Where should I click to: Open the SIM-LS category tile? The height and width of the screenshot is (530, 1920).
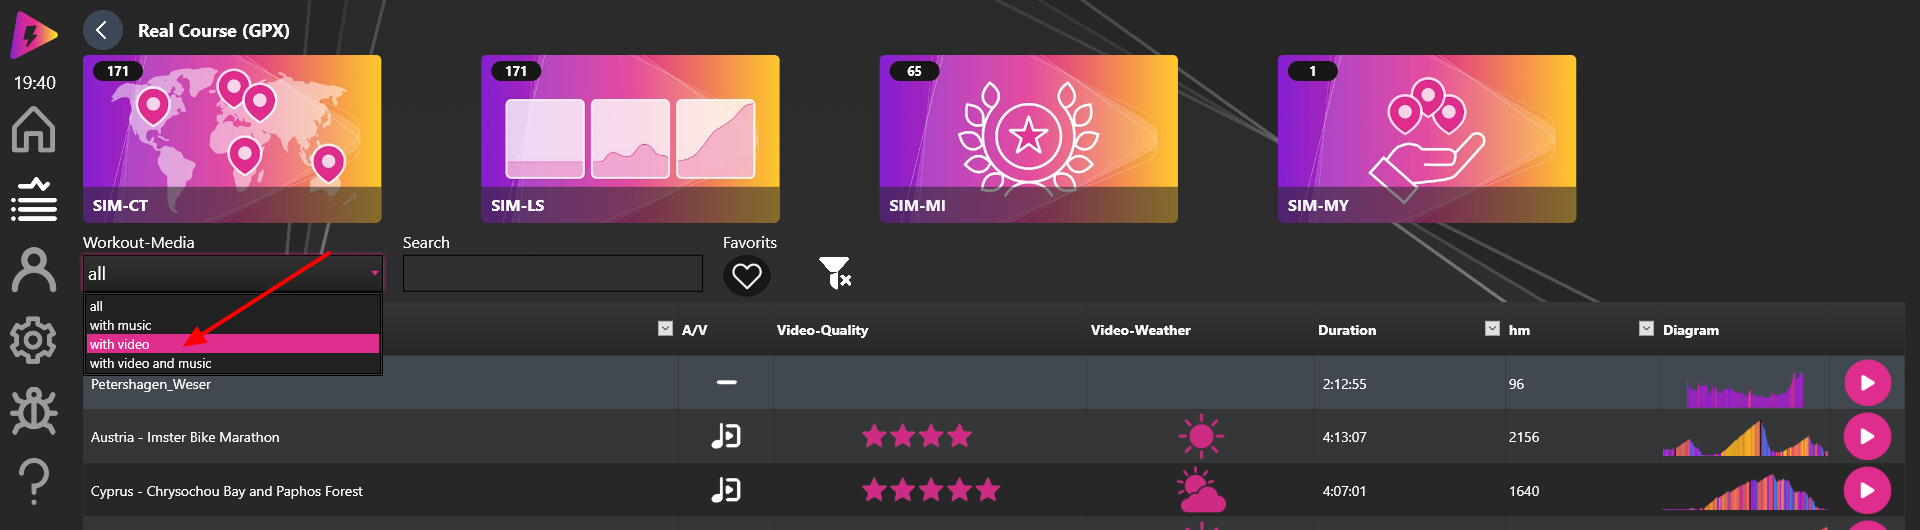pyautogui.click(x=630, y=139)
